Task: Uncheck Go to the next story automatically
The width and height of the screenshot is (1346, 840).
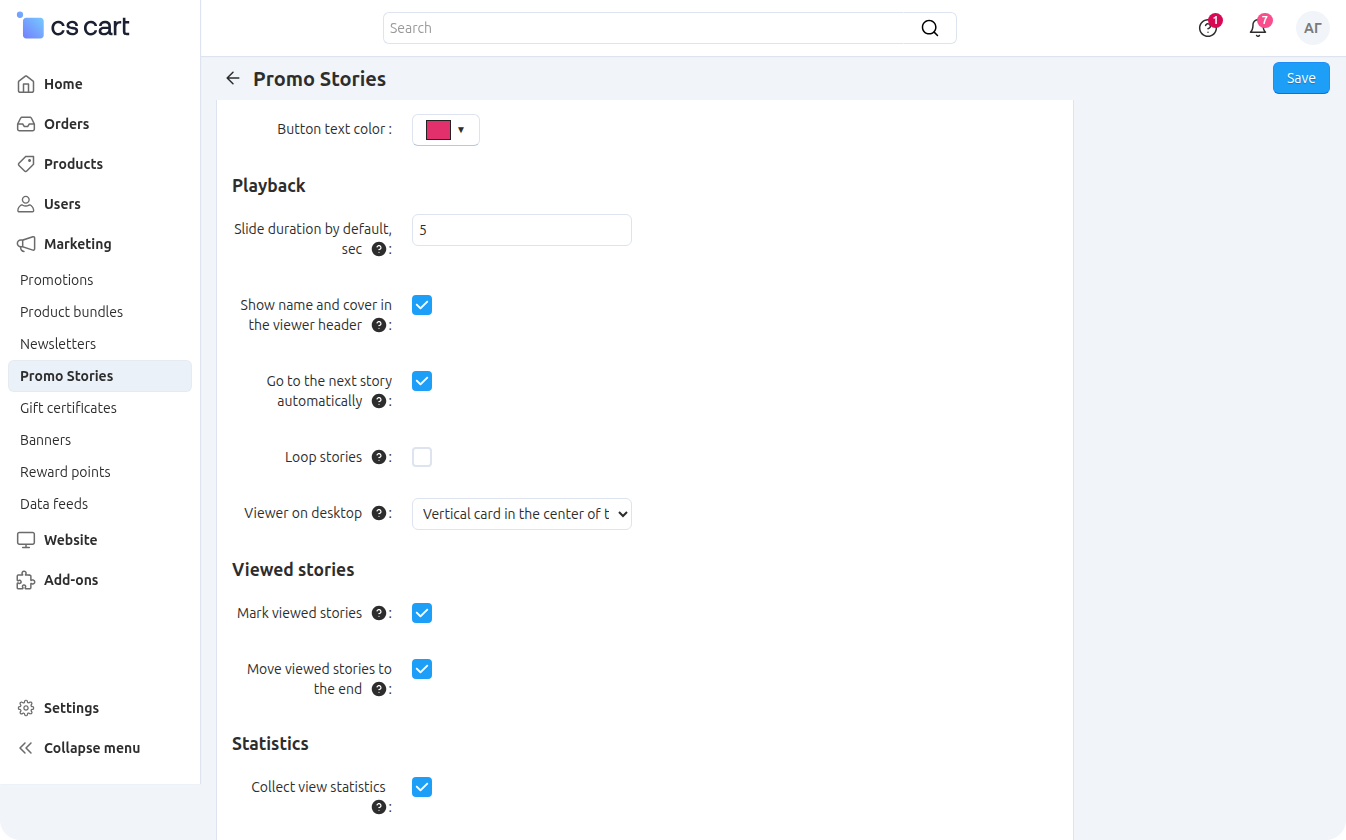Action: pos(422,381)
